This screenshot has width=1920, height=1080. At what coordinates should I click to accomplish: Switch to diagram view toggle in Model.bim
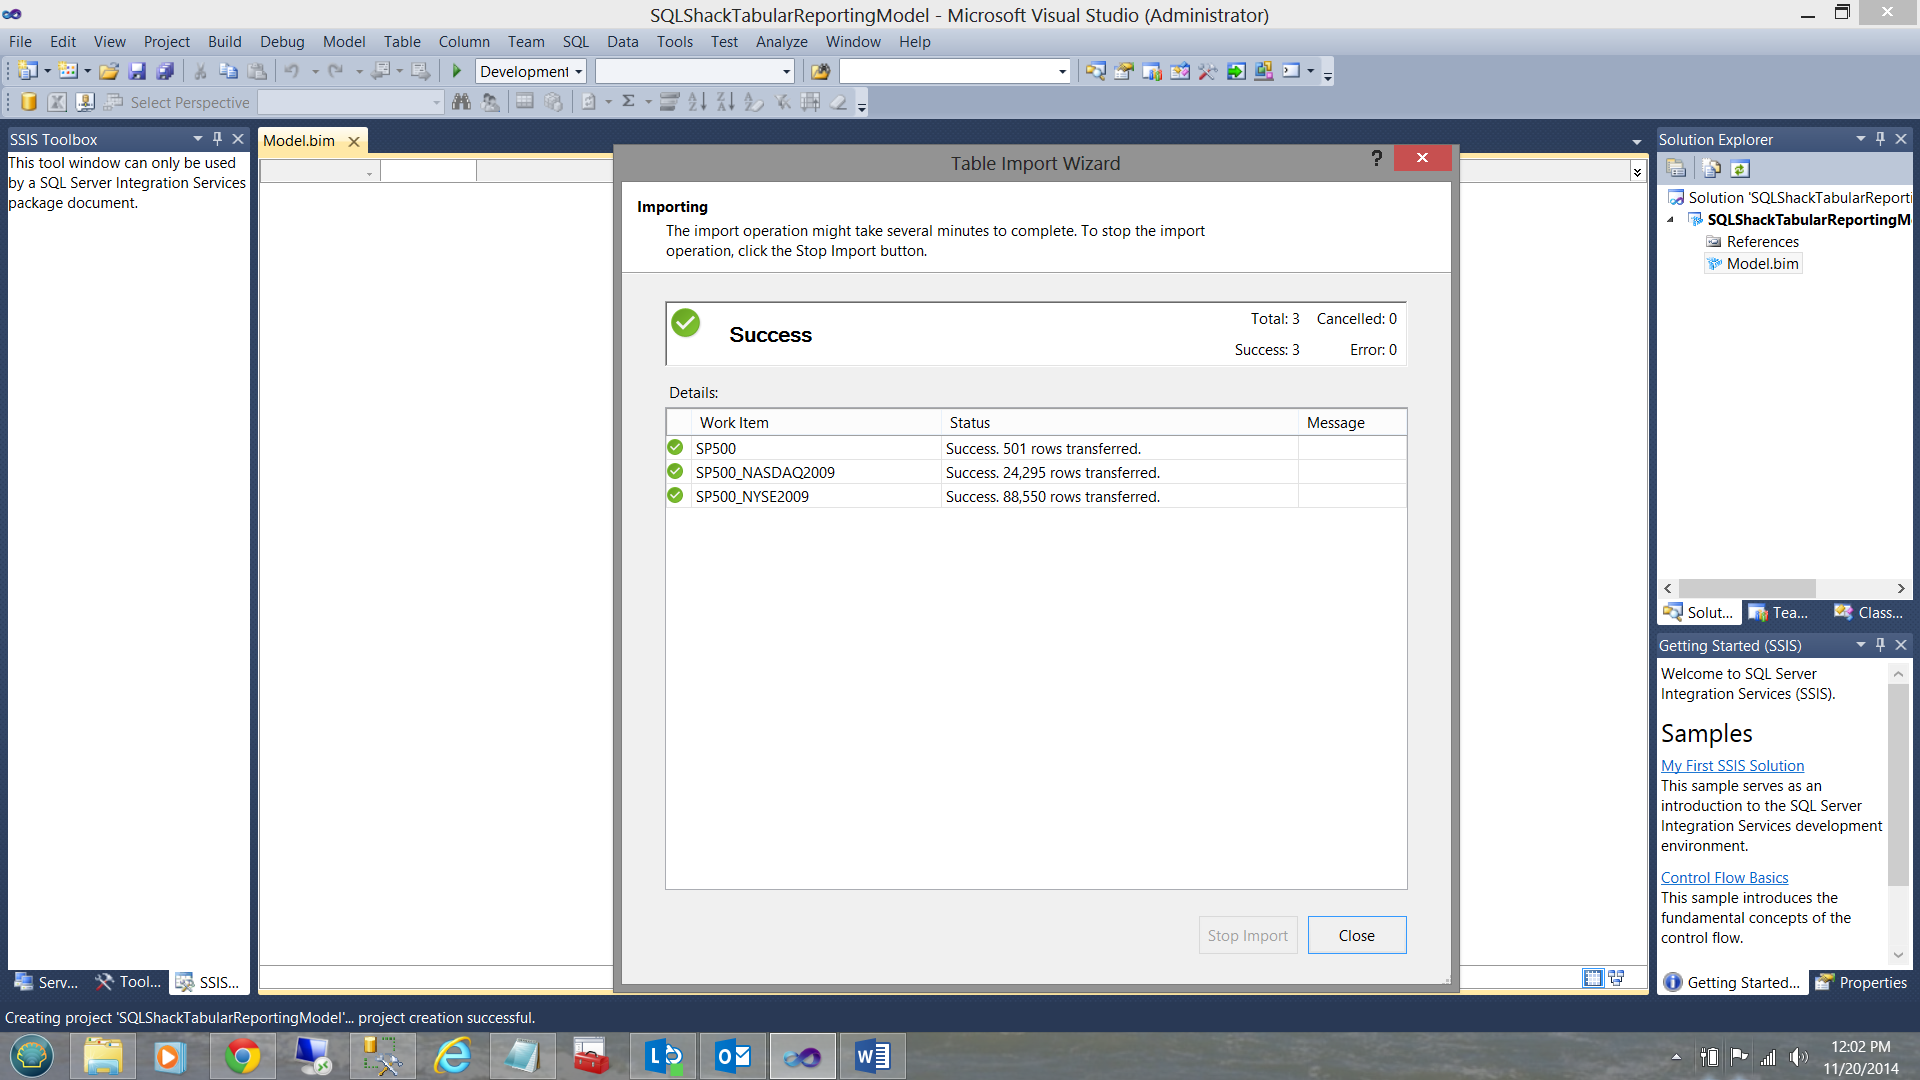coord(1616,978)
